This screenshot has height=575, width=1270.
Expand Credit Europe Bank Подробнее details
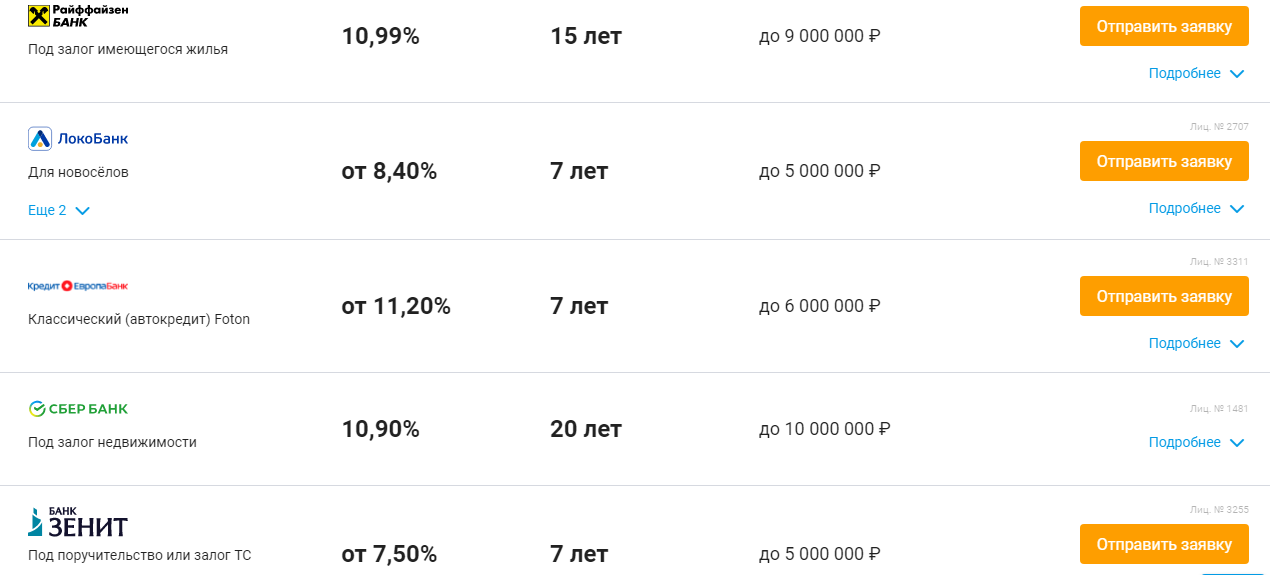pos(1195,343)
